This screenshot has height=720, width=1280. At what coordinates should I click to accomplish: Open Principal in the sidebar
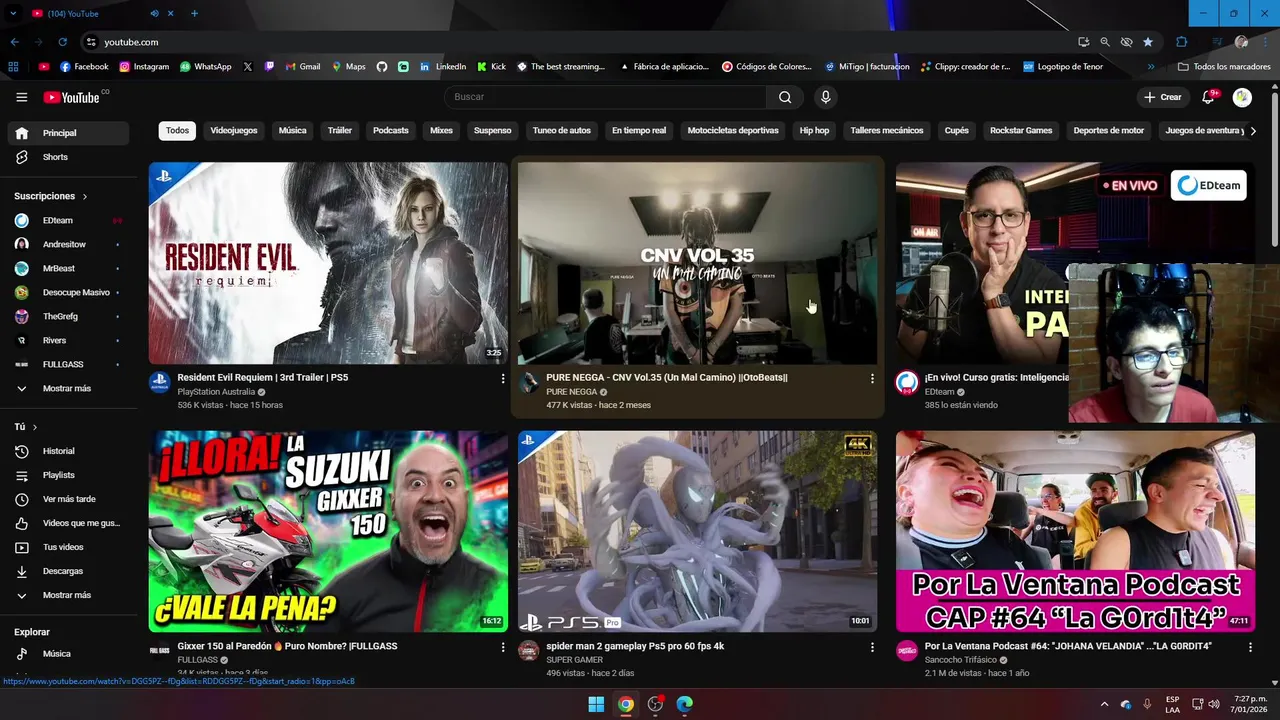pos(68,133)
